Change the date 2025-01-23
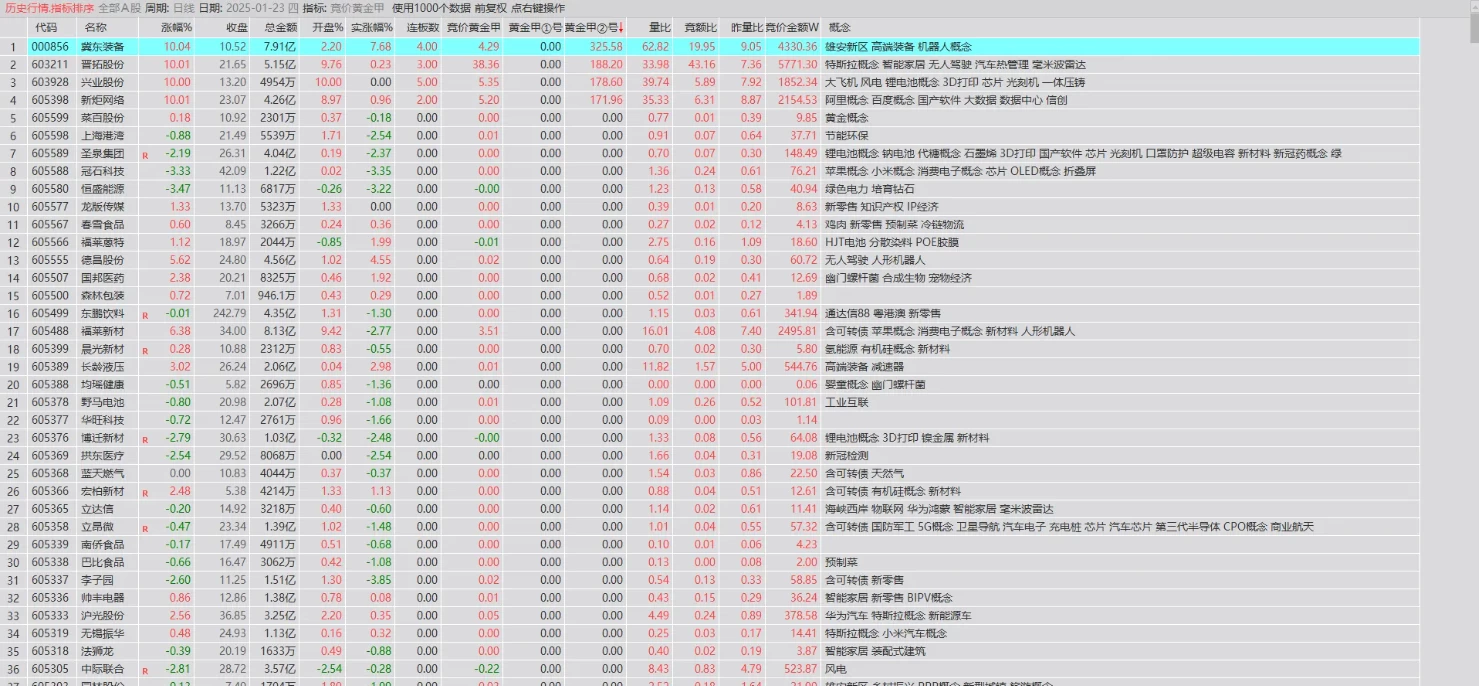Viewport: 1479px width, 686px height. coord(255,7)
